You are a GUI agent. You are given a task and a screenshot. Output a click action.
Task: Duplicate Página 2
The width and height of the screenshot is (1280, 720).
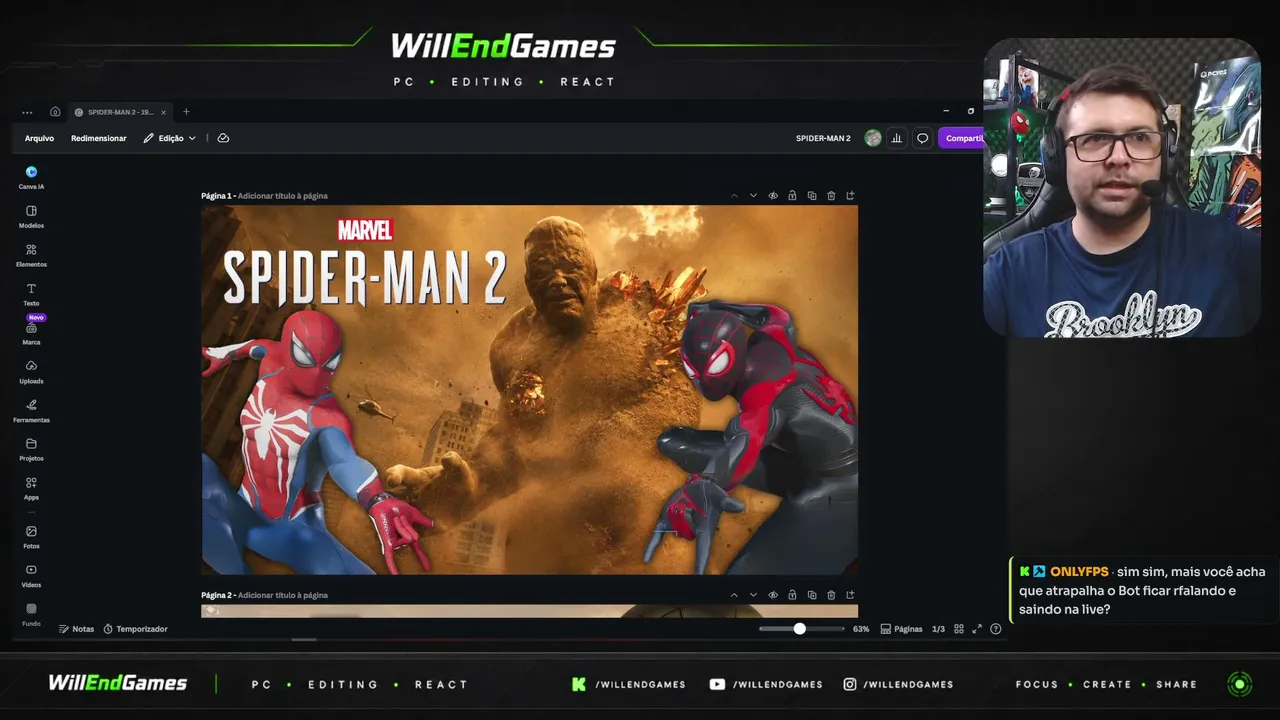(812, 595)
